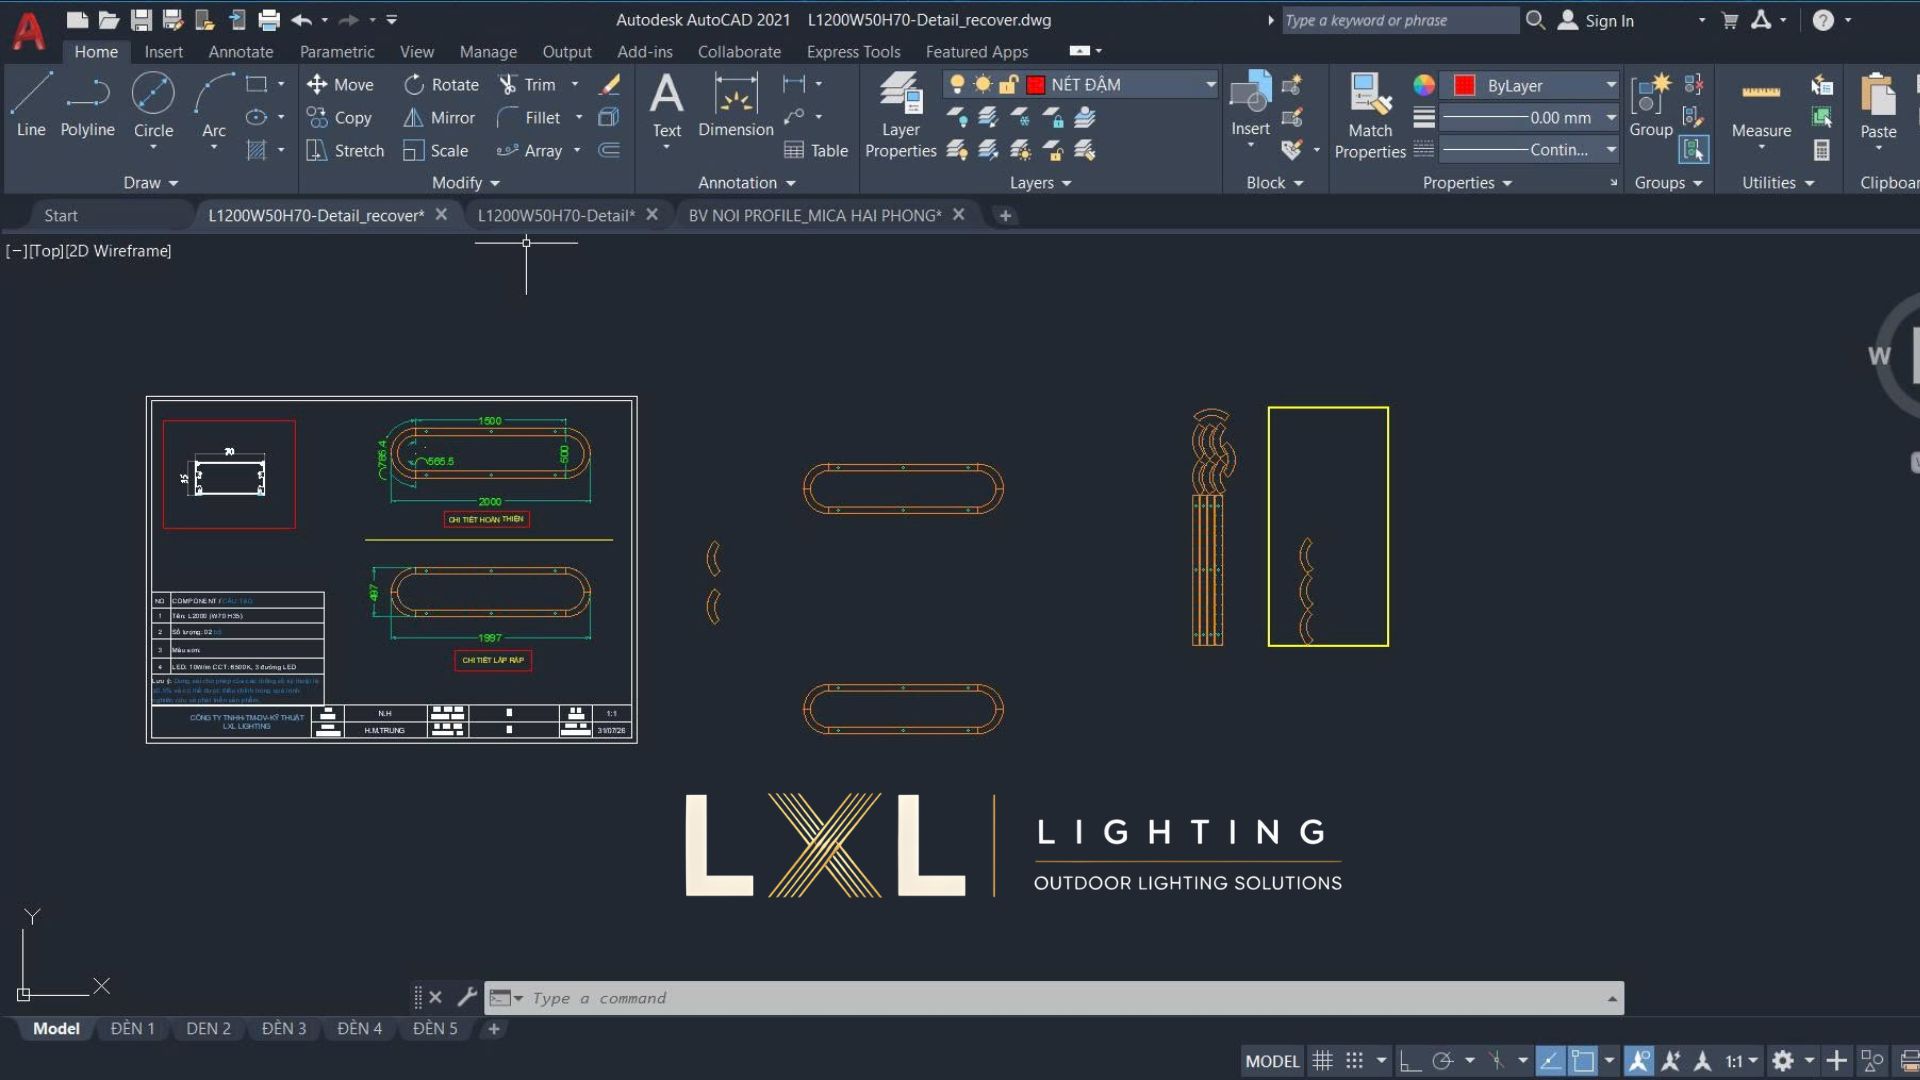The width and height of the screenshot is (1920, 1080).
Task: Insert a Table
Action: (816, 151)
